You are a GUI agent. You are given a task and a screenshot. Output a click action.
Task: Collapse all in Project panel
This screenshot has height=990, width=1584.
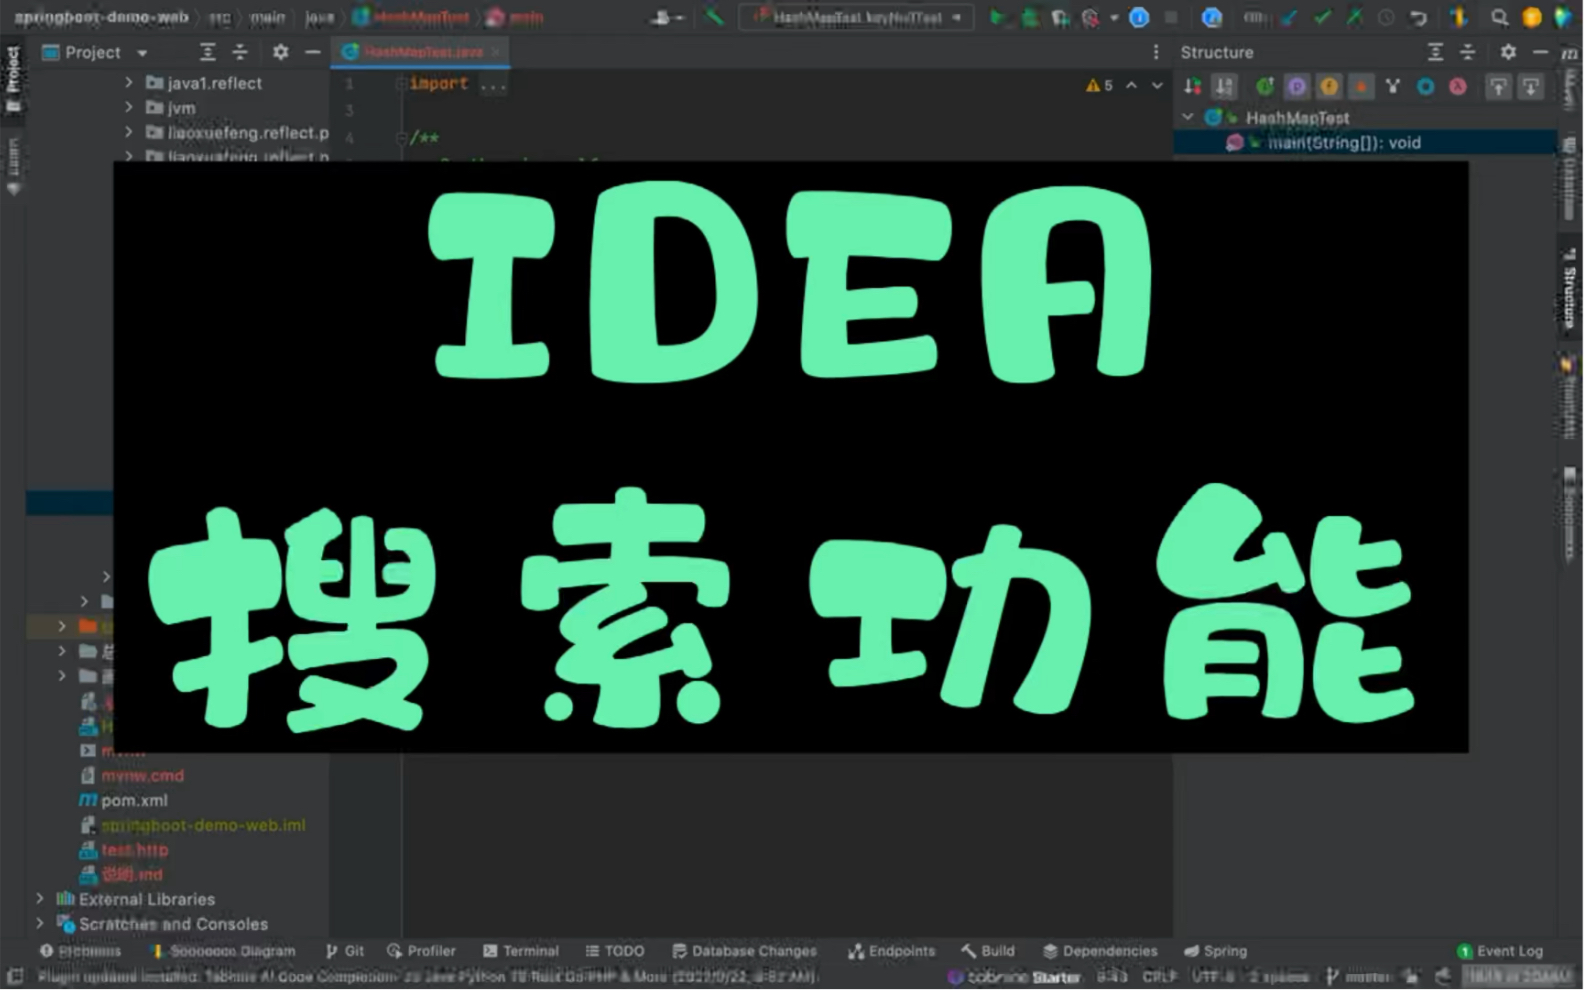(240, 52)
